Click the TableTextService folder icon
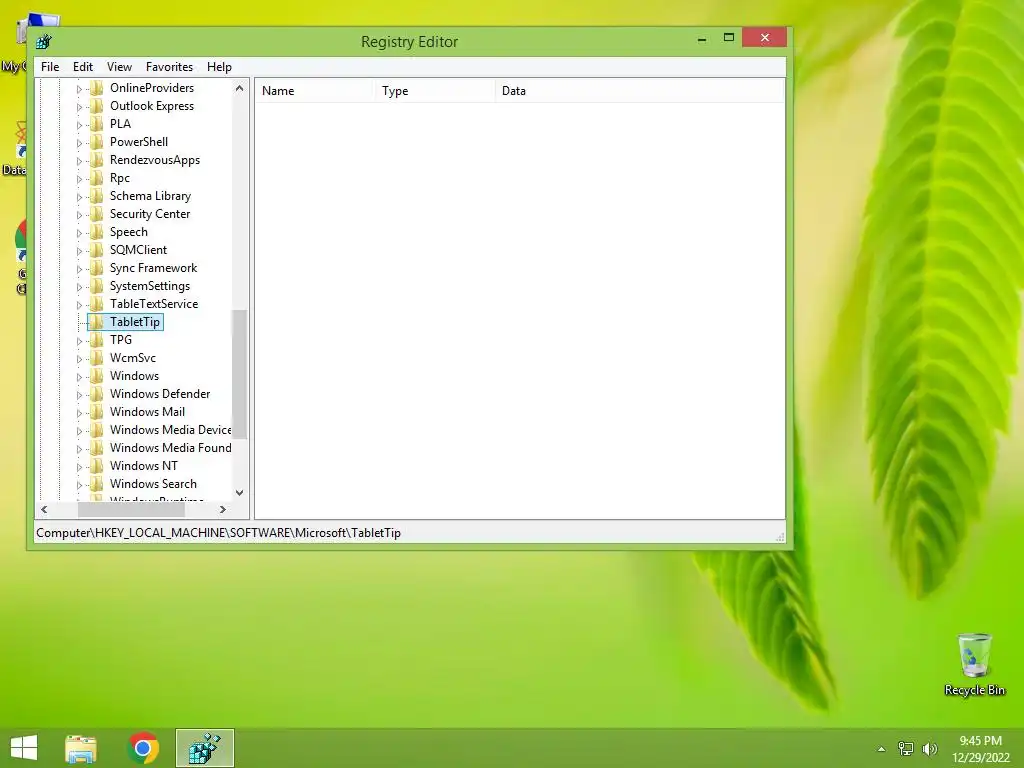The width and height of the screenshot is (1024, 768). click(97, 304)
